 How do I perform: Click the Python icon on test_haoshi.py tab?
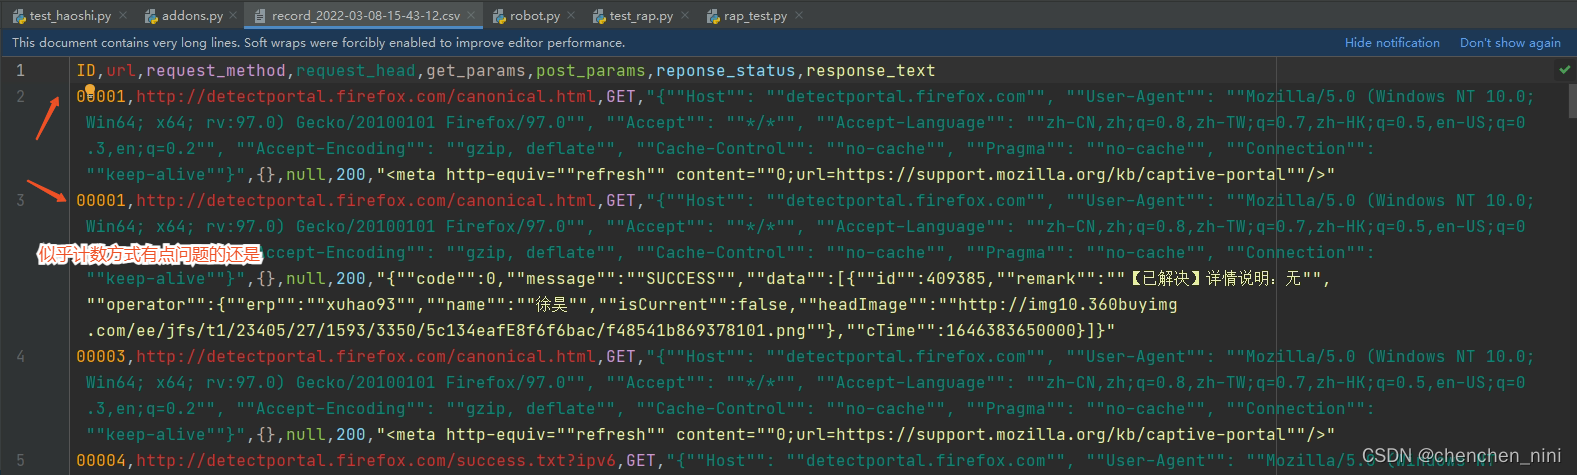pyautogui.click(x=19, y=16)
